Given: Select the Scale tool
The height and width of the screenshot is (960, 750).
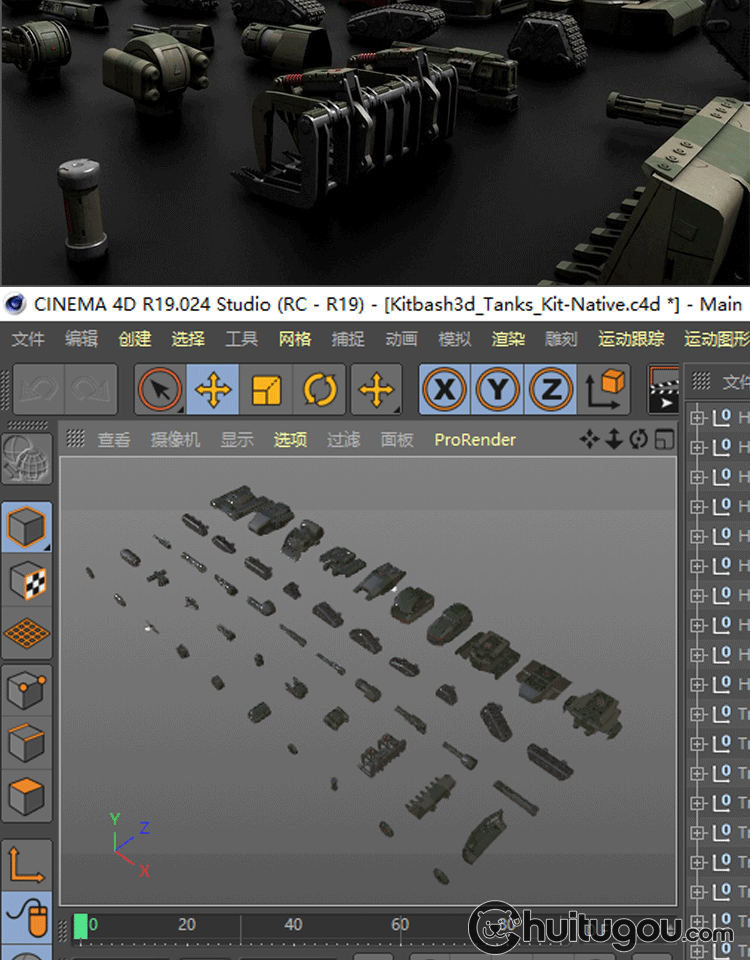Looking at the screenshot, I should tap(267, 390).
